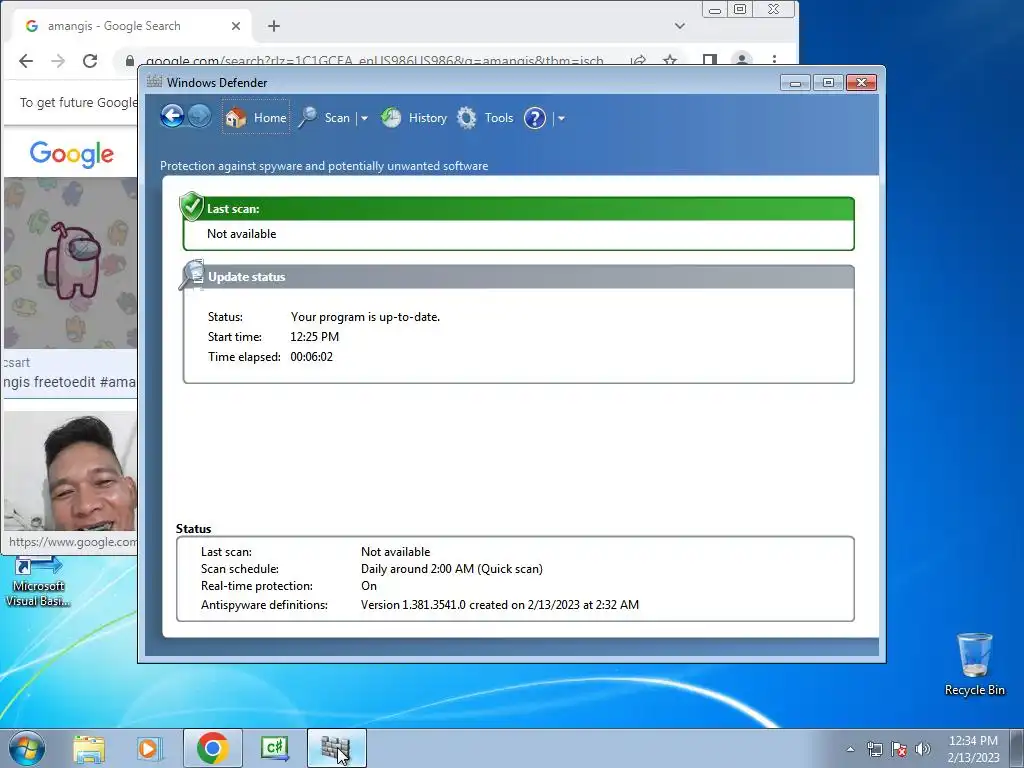1024x768 pixels.
Task: Open a new tab in Chrome
Action: pos(274,26)
